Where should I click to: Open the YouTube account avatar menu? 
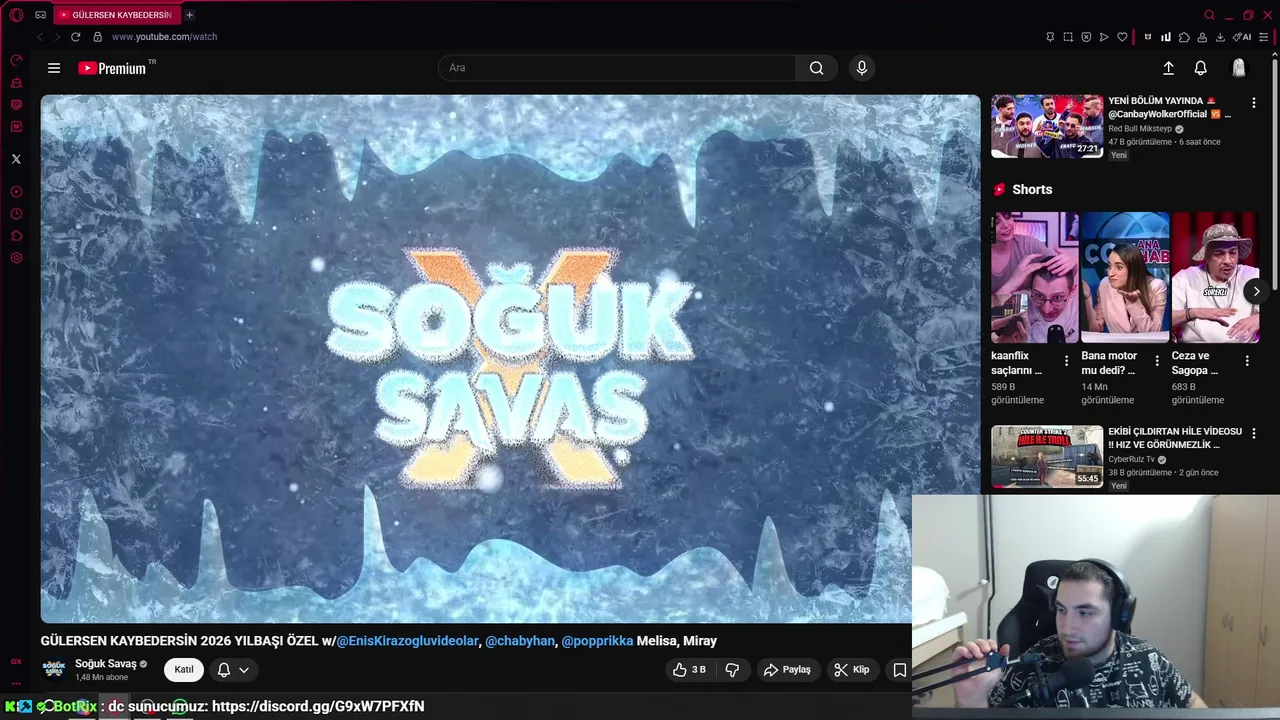(x=1239, y=68)
